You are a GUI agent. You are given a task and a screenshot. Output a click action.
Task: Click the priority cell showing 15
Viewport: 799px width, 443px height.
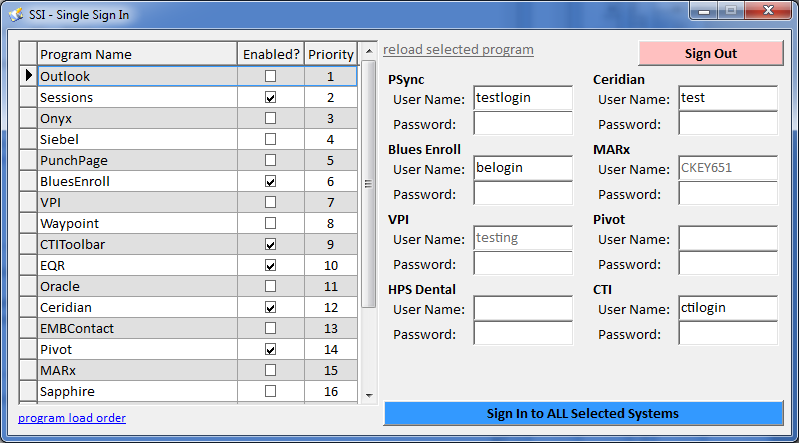(x=331, y=370)
